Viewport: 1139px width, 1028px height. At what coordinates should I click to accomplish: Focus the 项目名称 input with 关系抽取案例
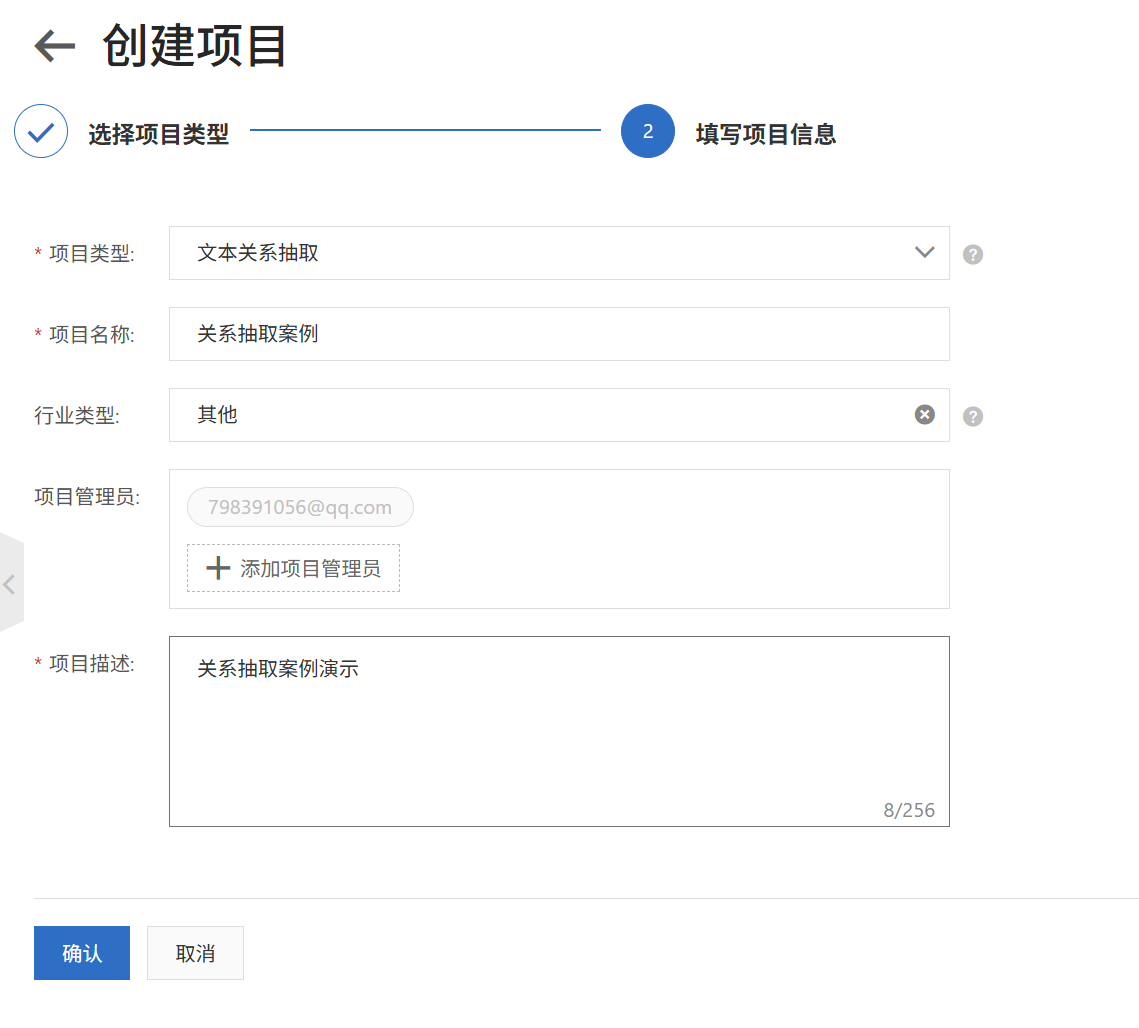[558, 334]
